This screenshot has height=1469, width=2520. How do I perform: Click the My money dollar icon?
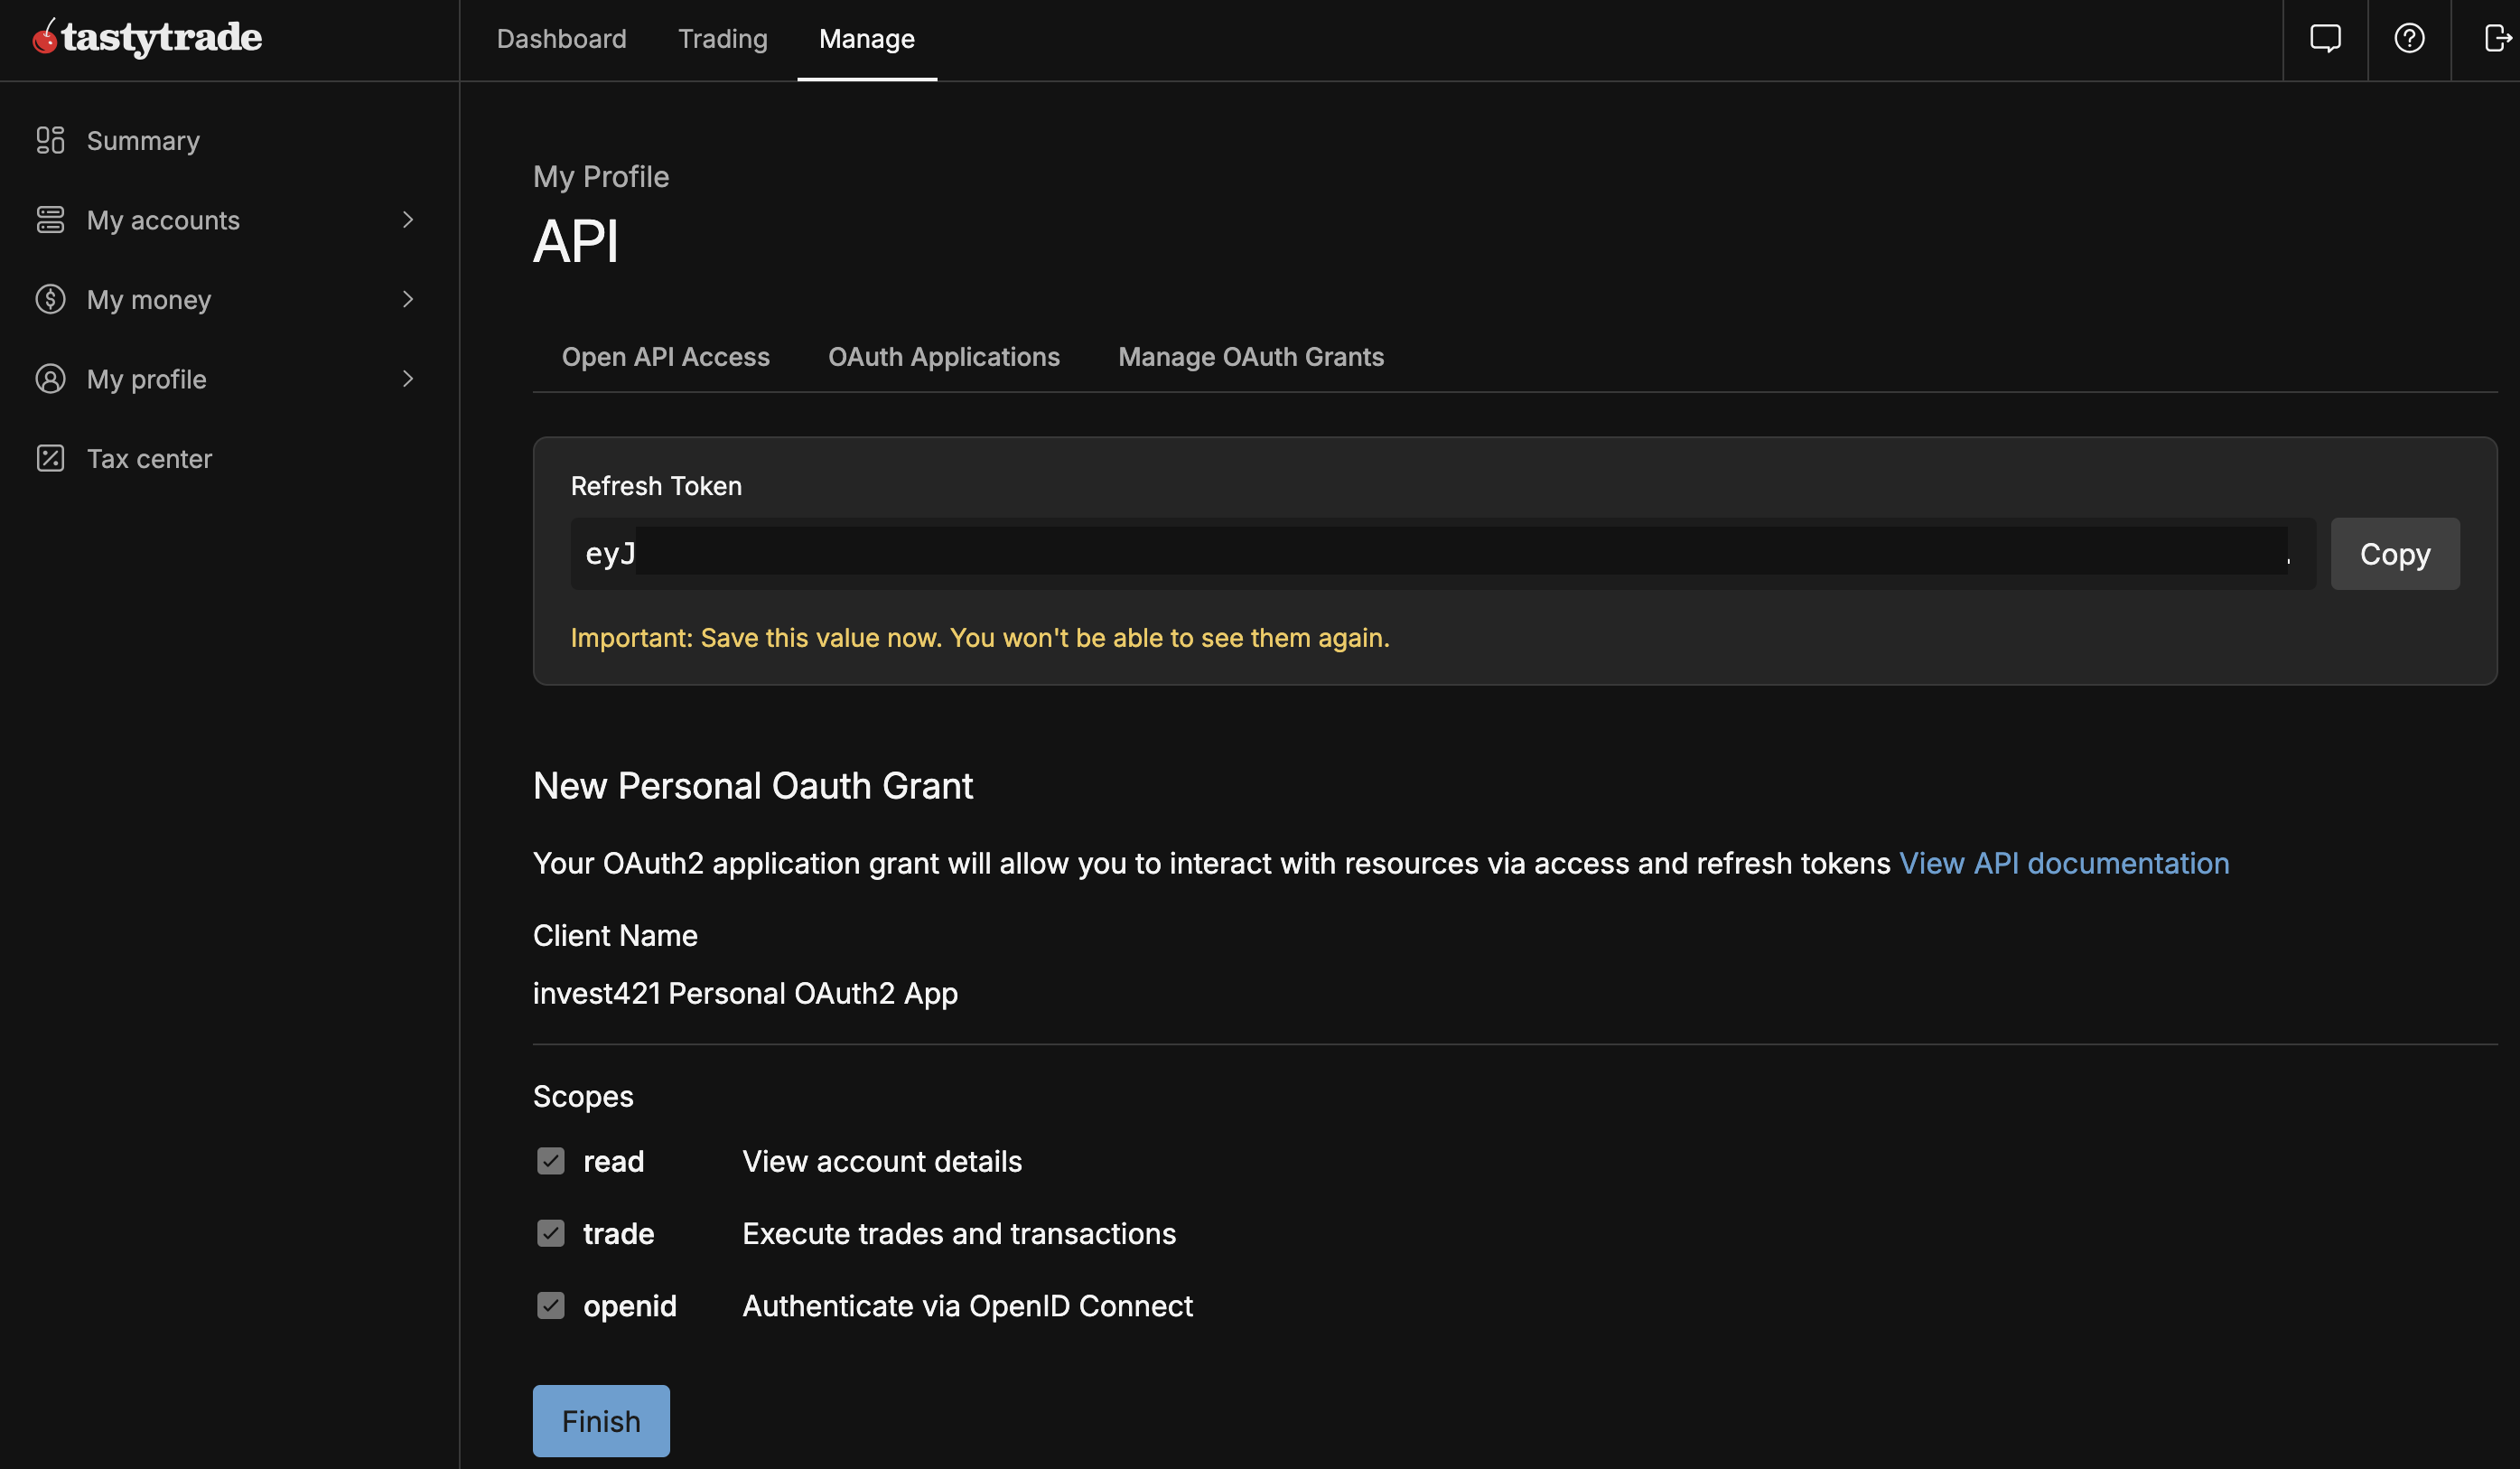click(x=50, y=299)
